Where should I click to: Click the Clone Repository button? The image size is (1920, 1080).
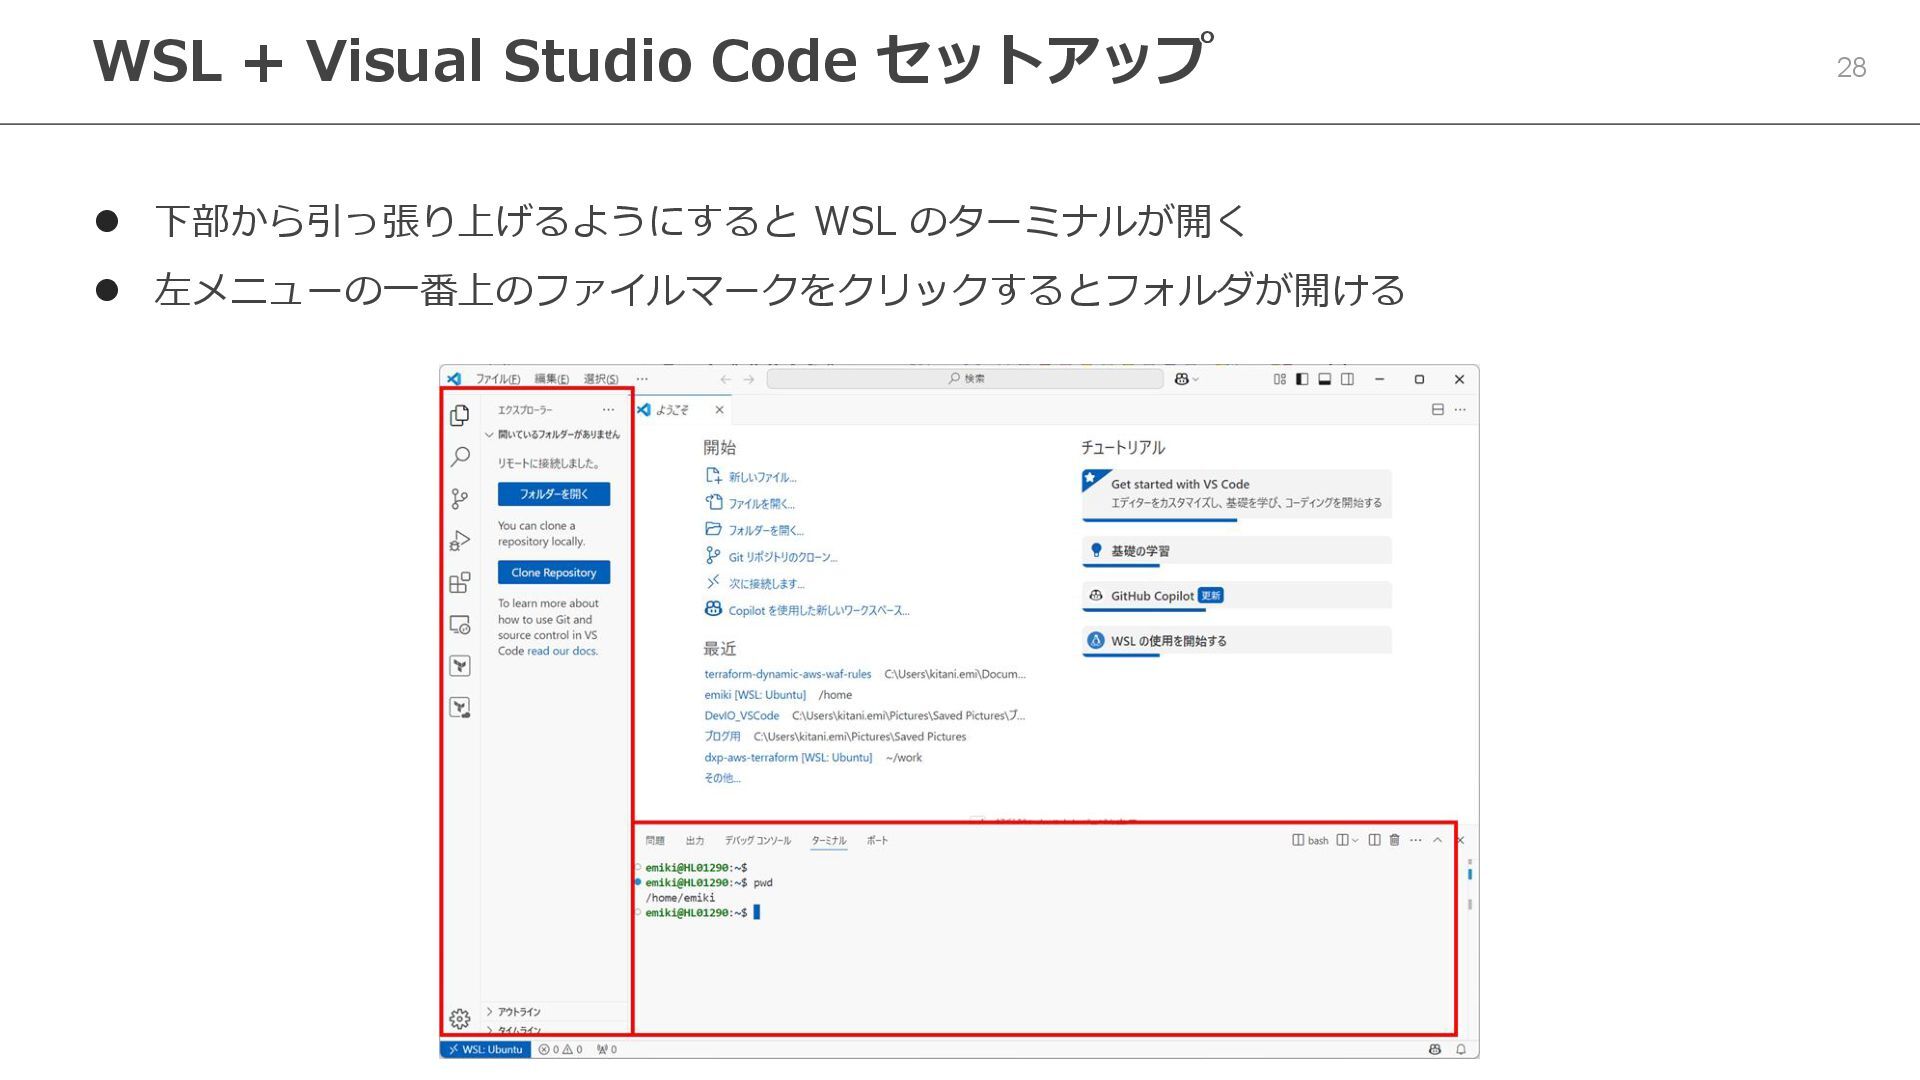554,573
